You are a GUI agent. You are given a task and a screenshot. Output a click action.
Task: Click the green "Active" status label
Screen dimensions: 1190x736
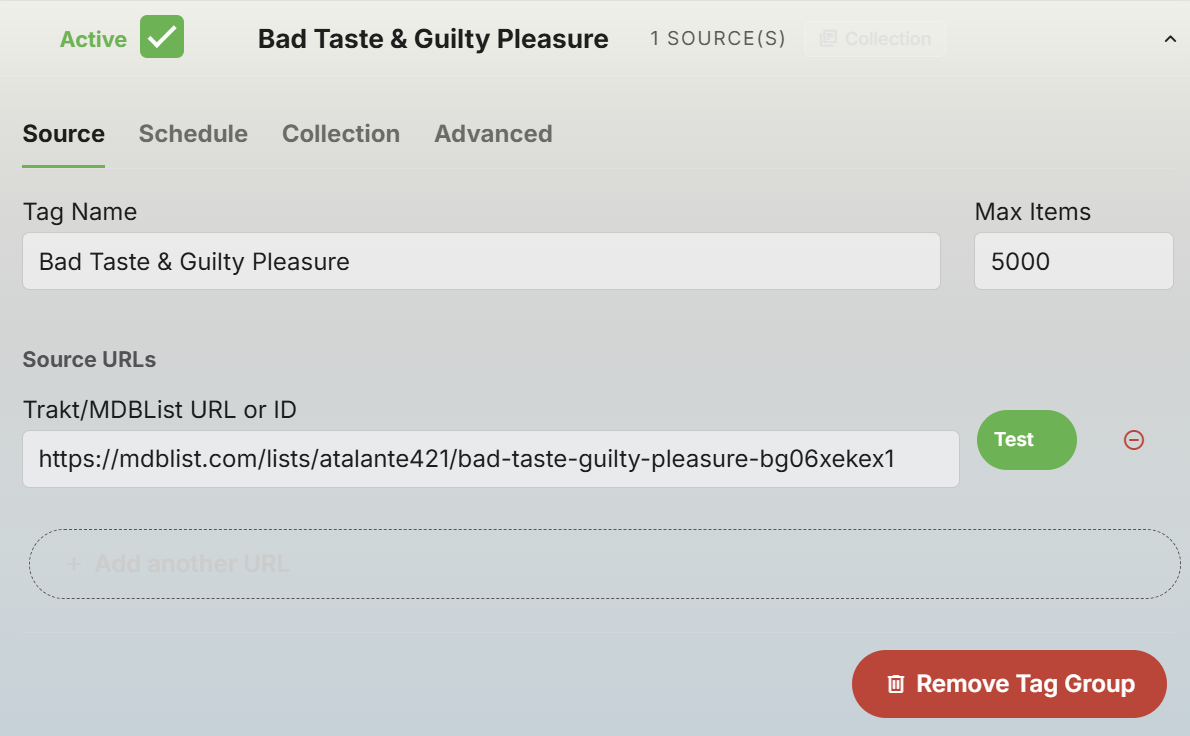93,39
